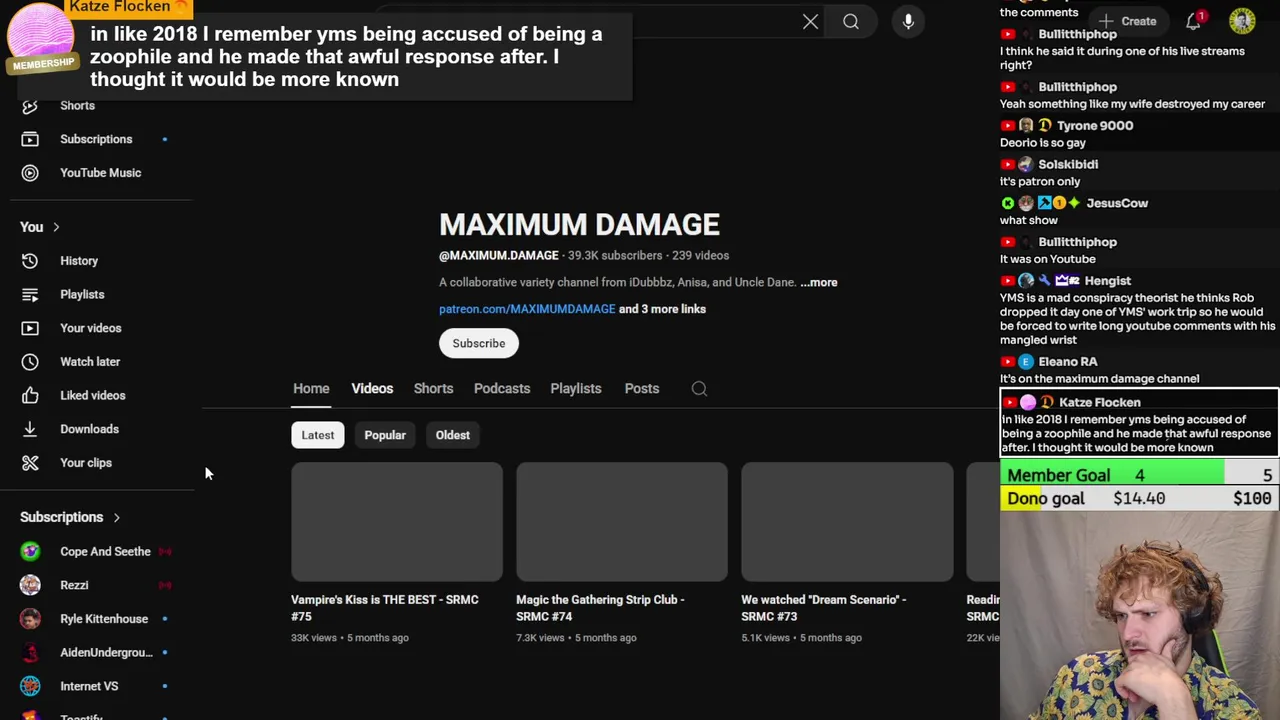Show the 'and 3 more links' list
This screenshot has width=1280, height=720.
(x=662, y=309)
